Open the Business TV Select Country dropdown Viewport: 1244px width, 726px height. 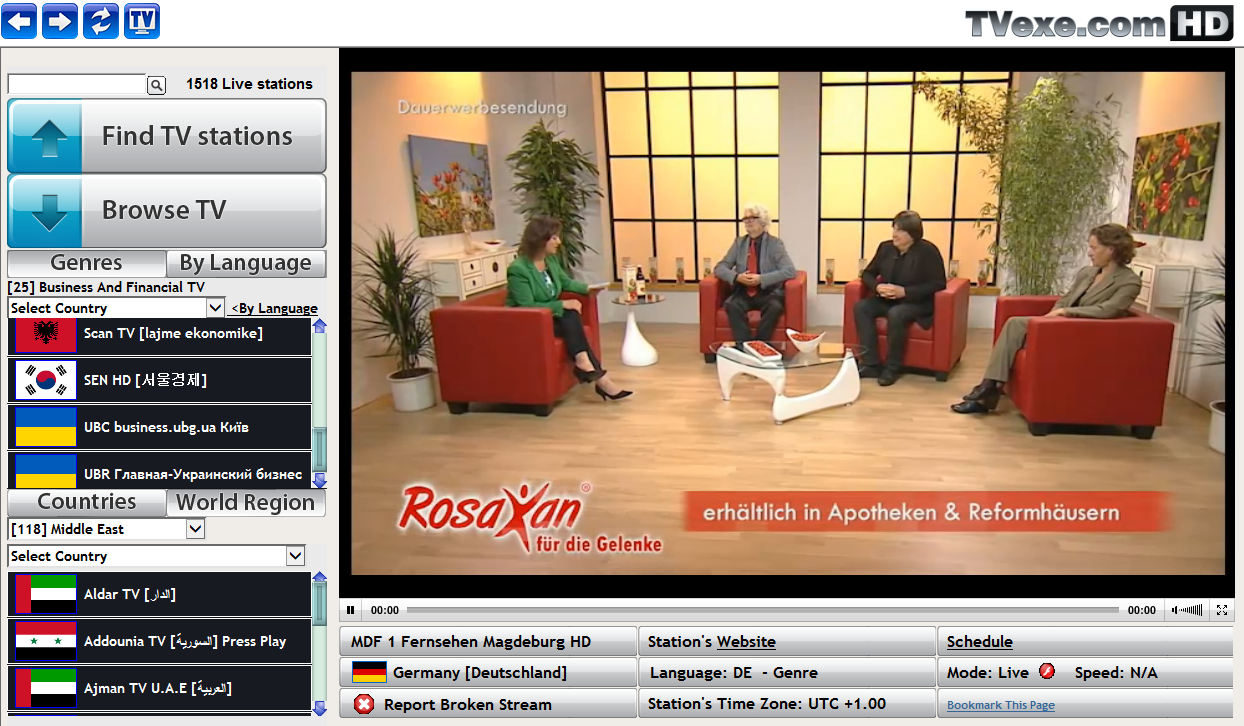coord(116,308)
